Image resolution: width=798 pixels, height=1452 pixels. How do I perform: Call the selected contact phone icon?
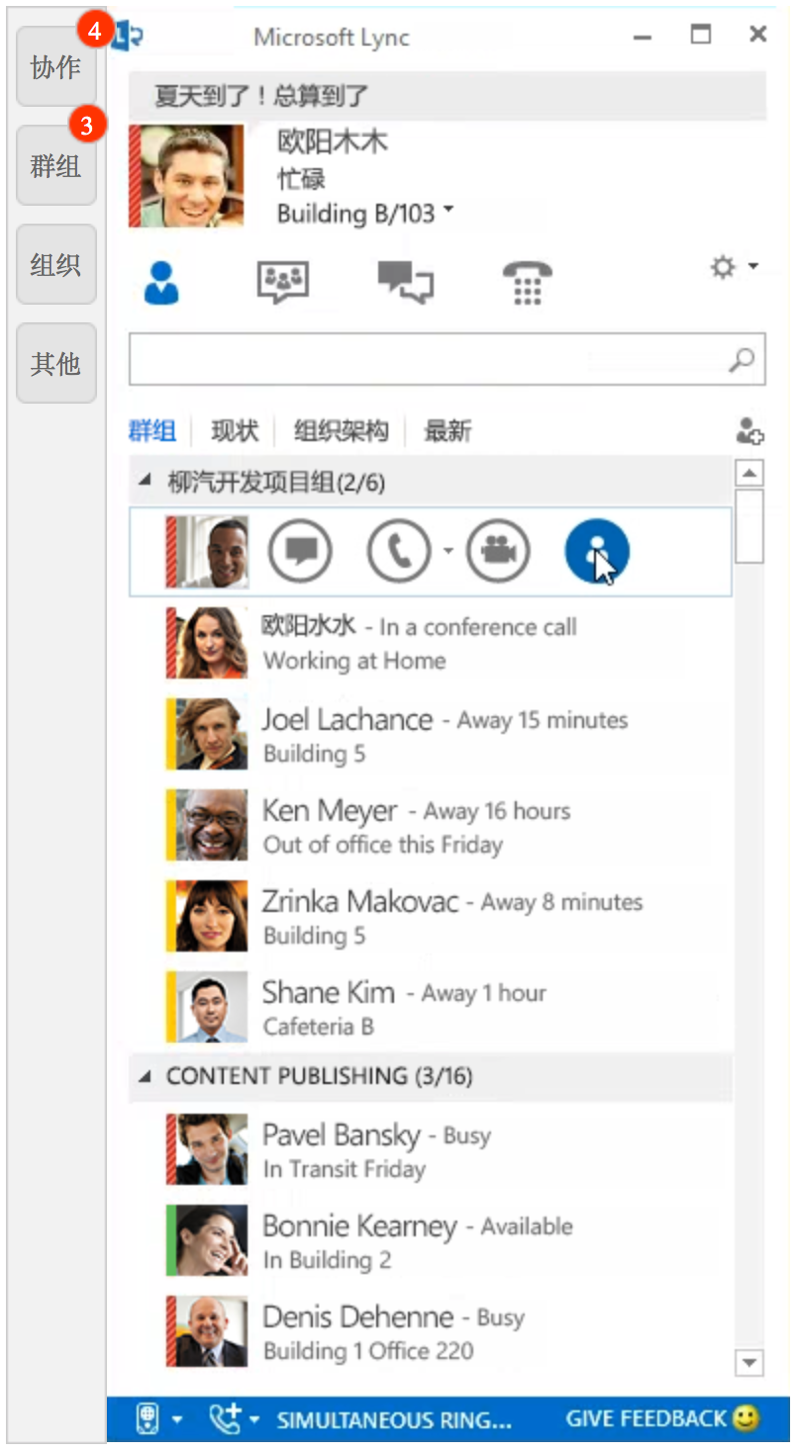click(399, 551)
